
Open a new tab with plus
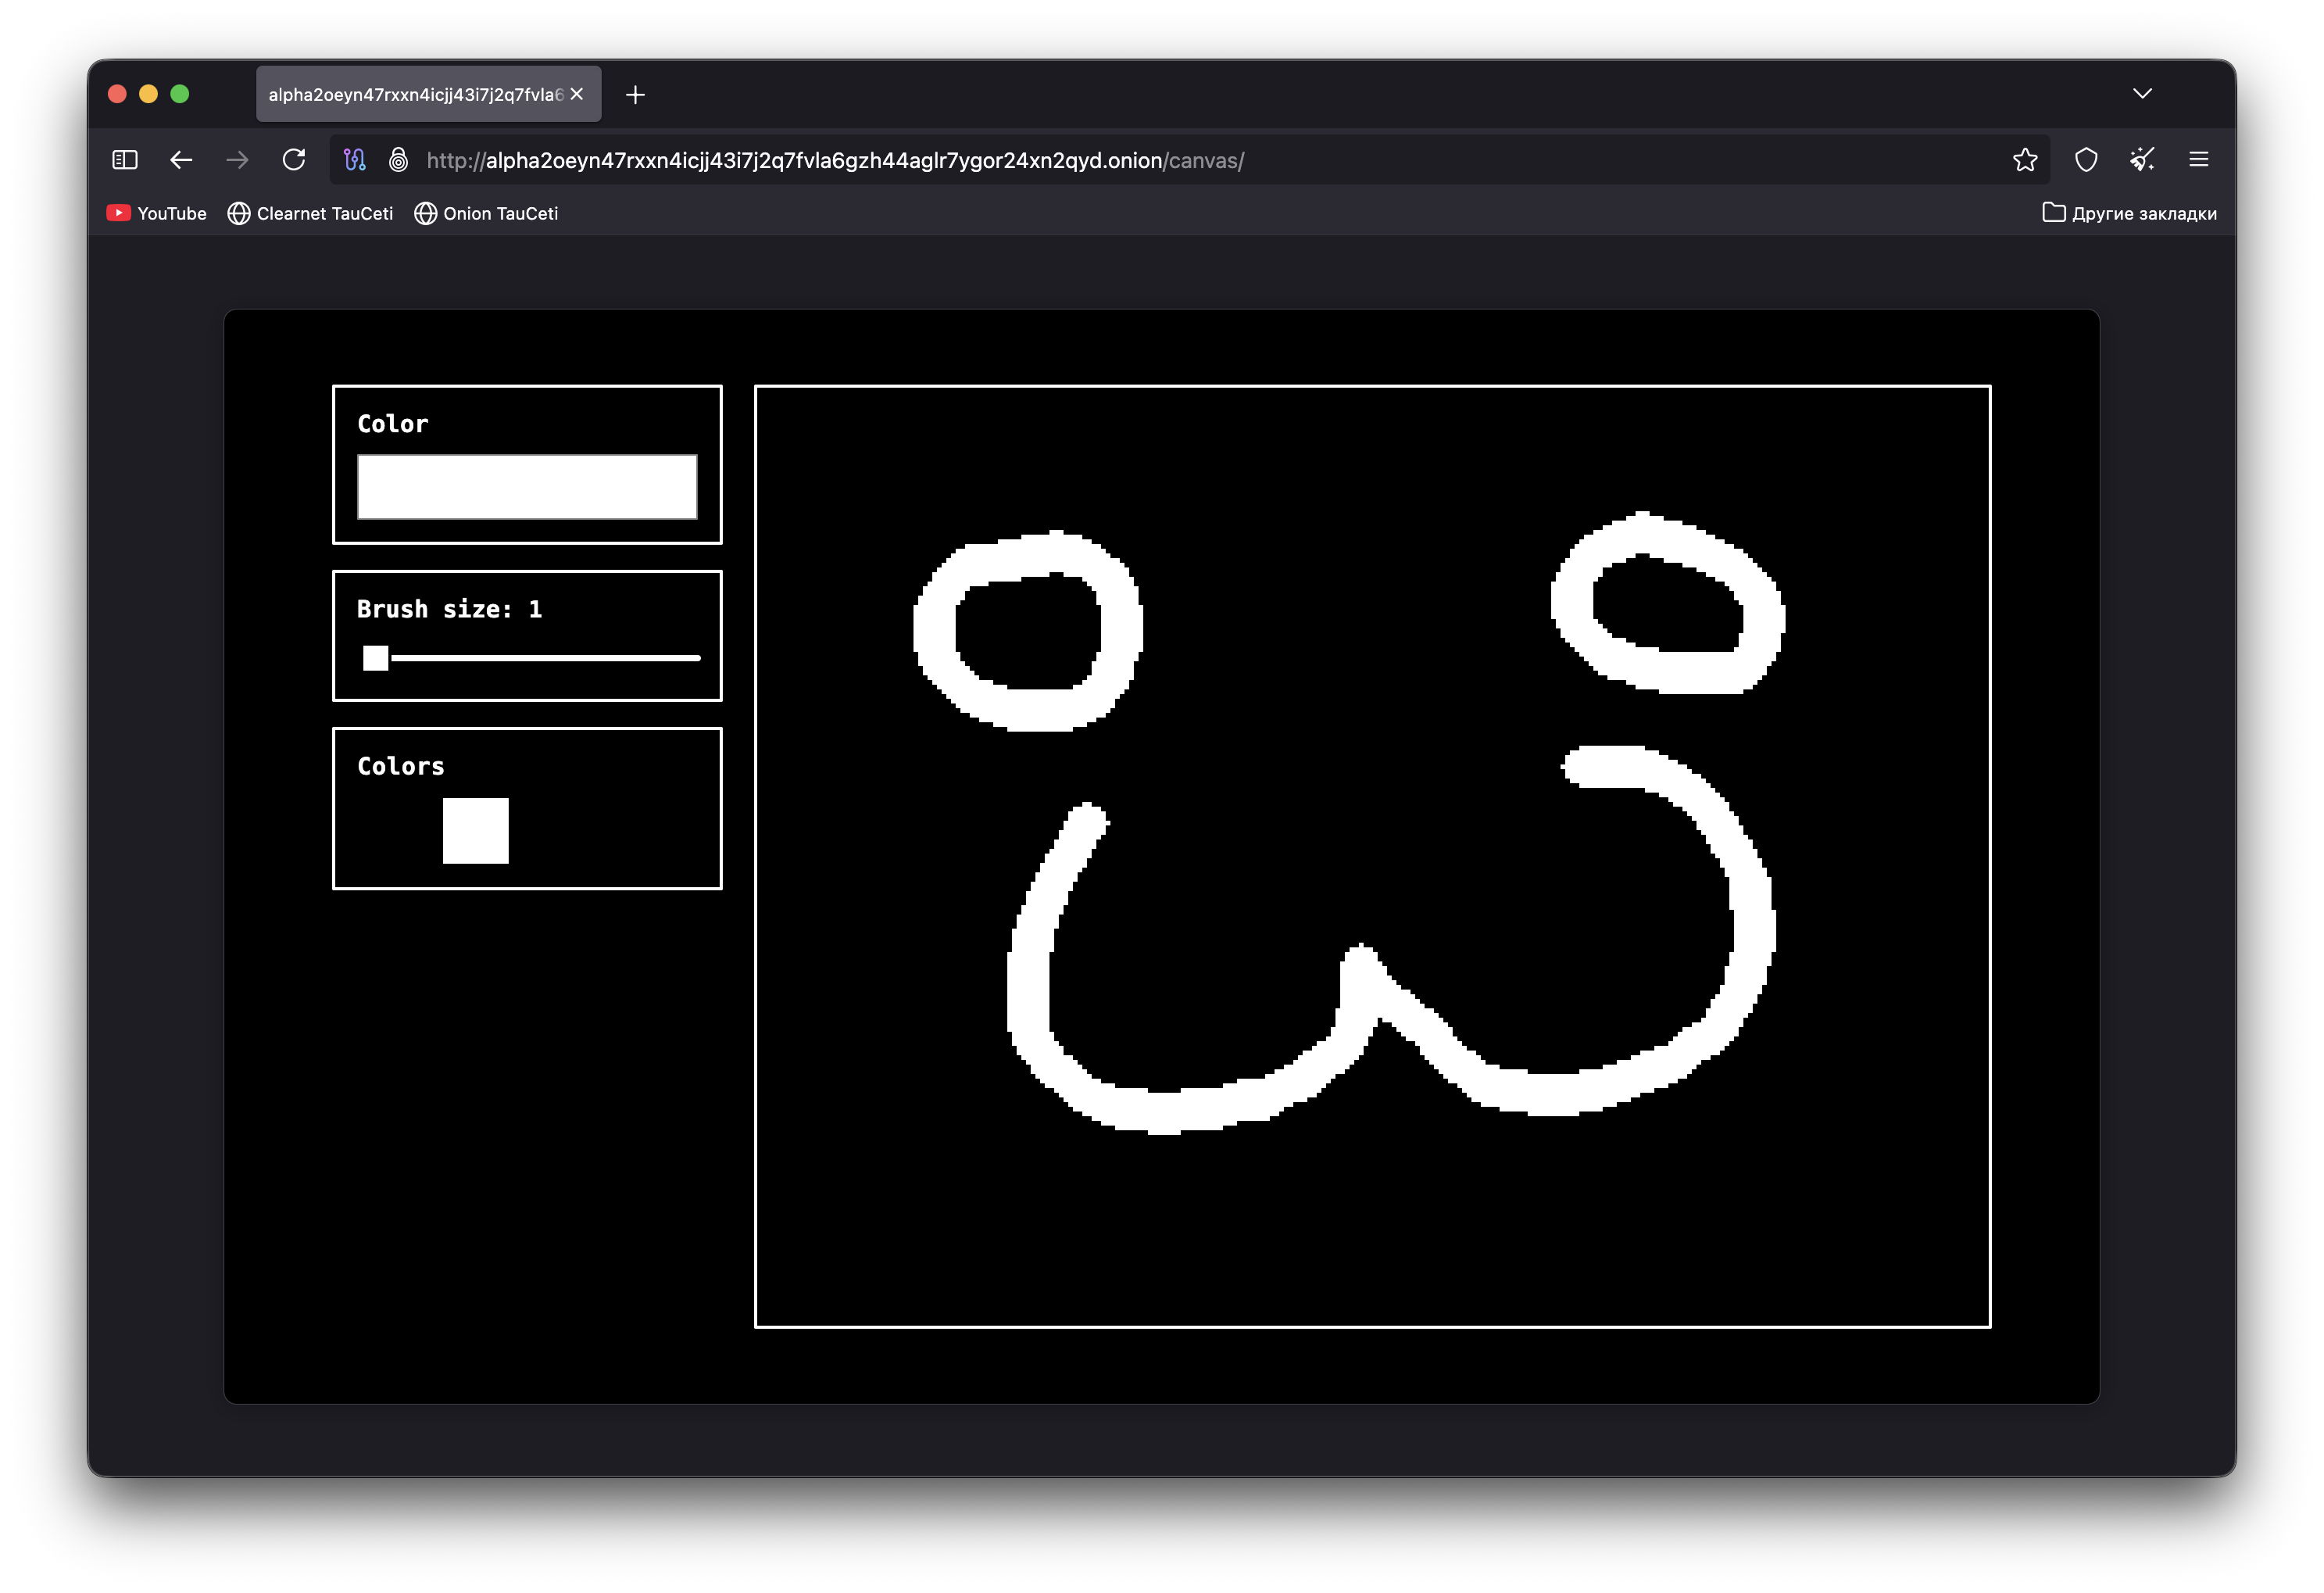point(636,95)
